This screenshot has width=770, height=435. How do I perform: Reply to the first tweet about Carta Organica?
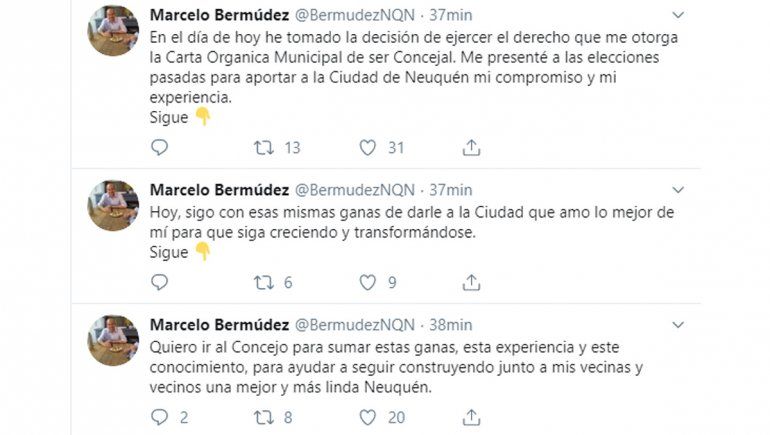click(159, 148)
